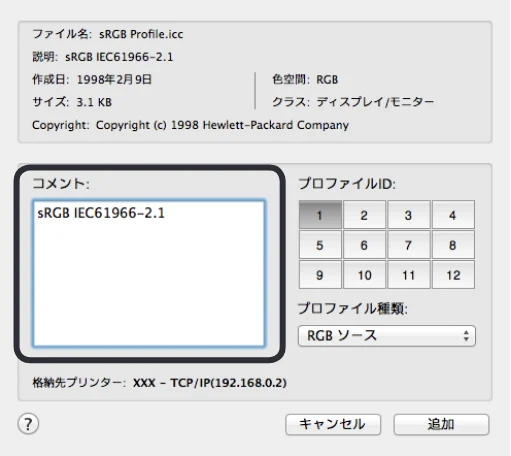Click the Hewlett-Packard copyright text
This screenshot has height=456, width=511.
(222, 125)
